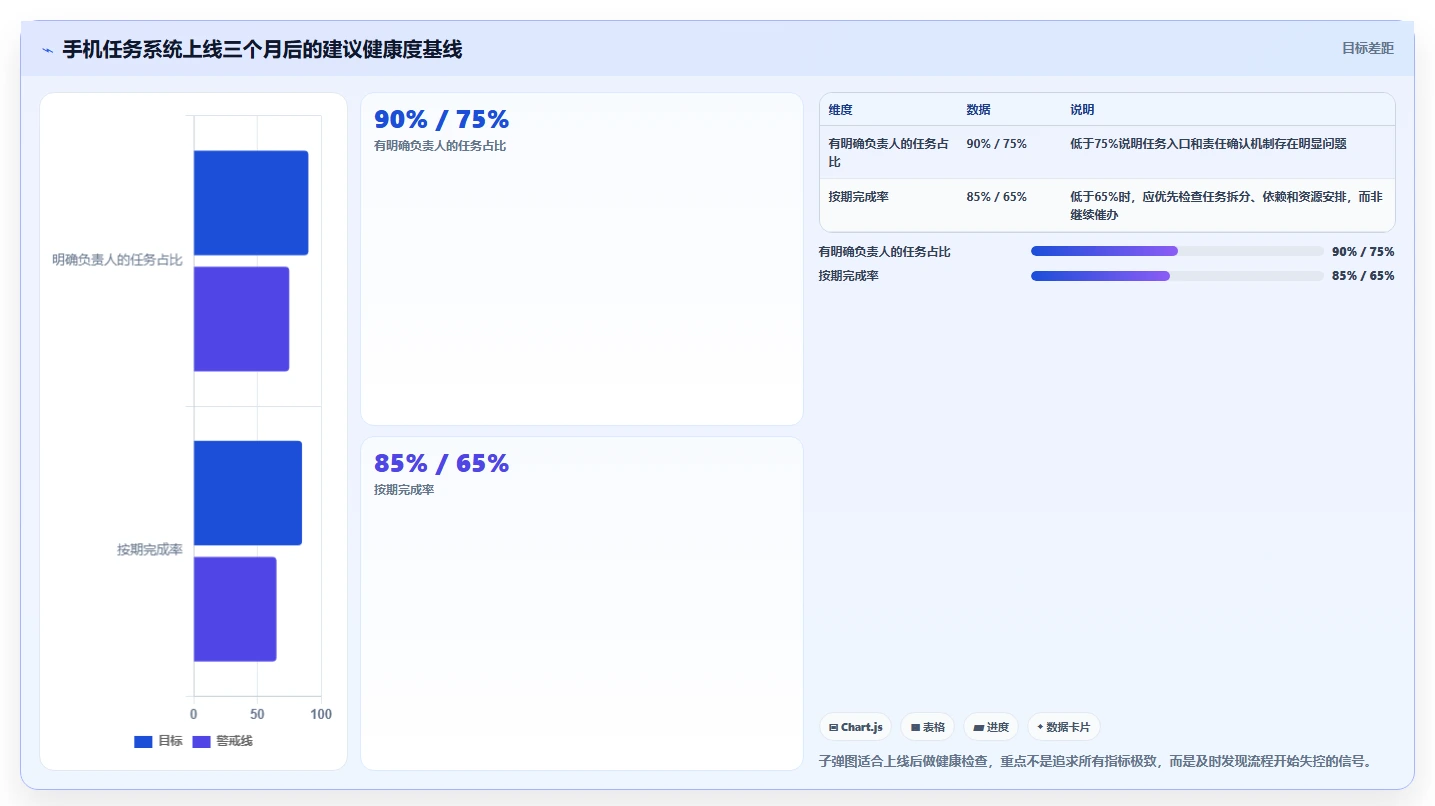Click the 目标差距 label in the header
1435x806 pixels.
[1367, 48]
